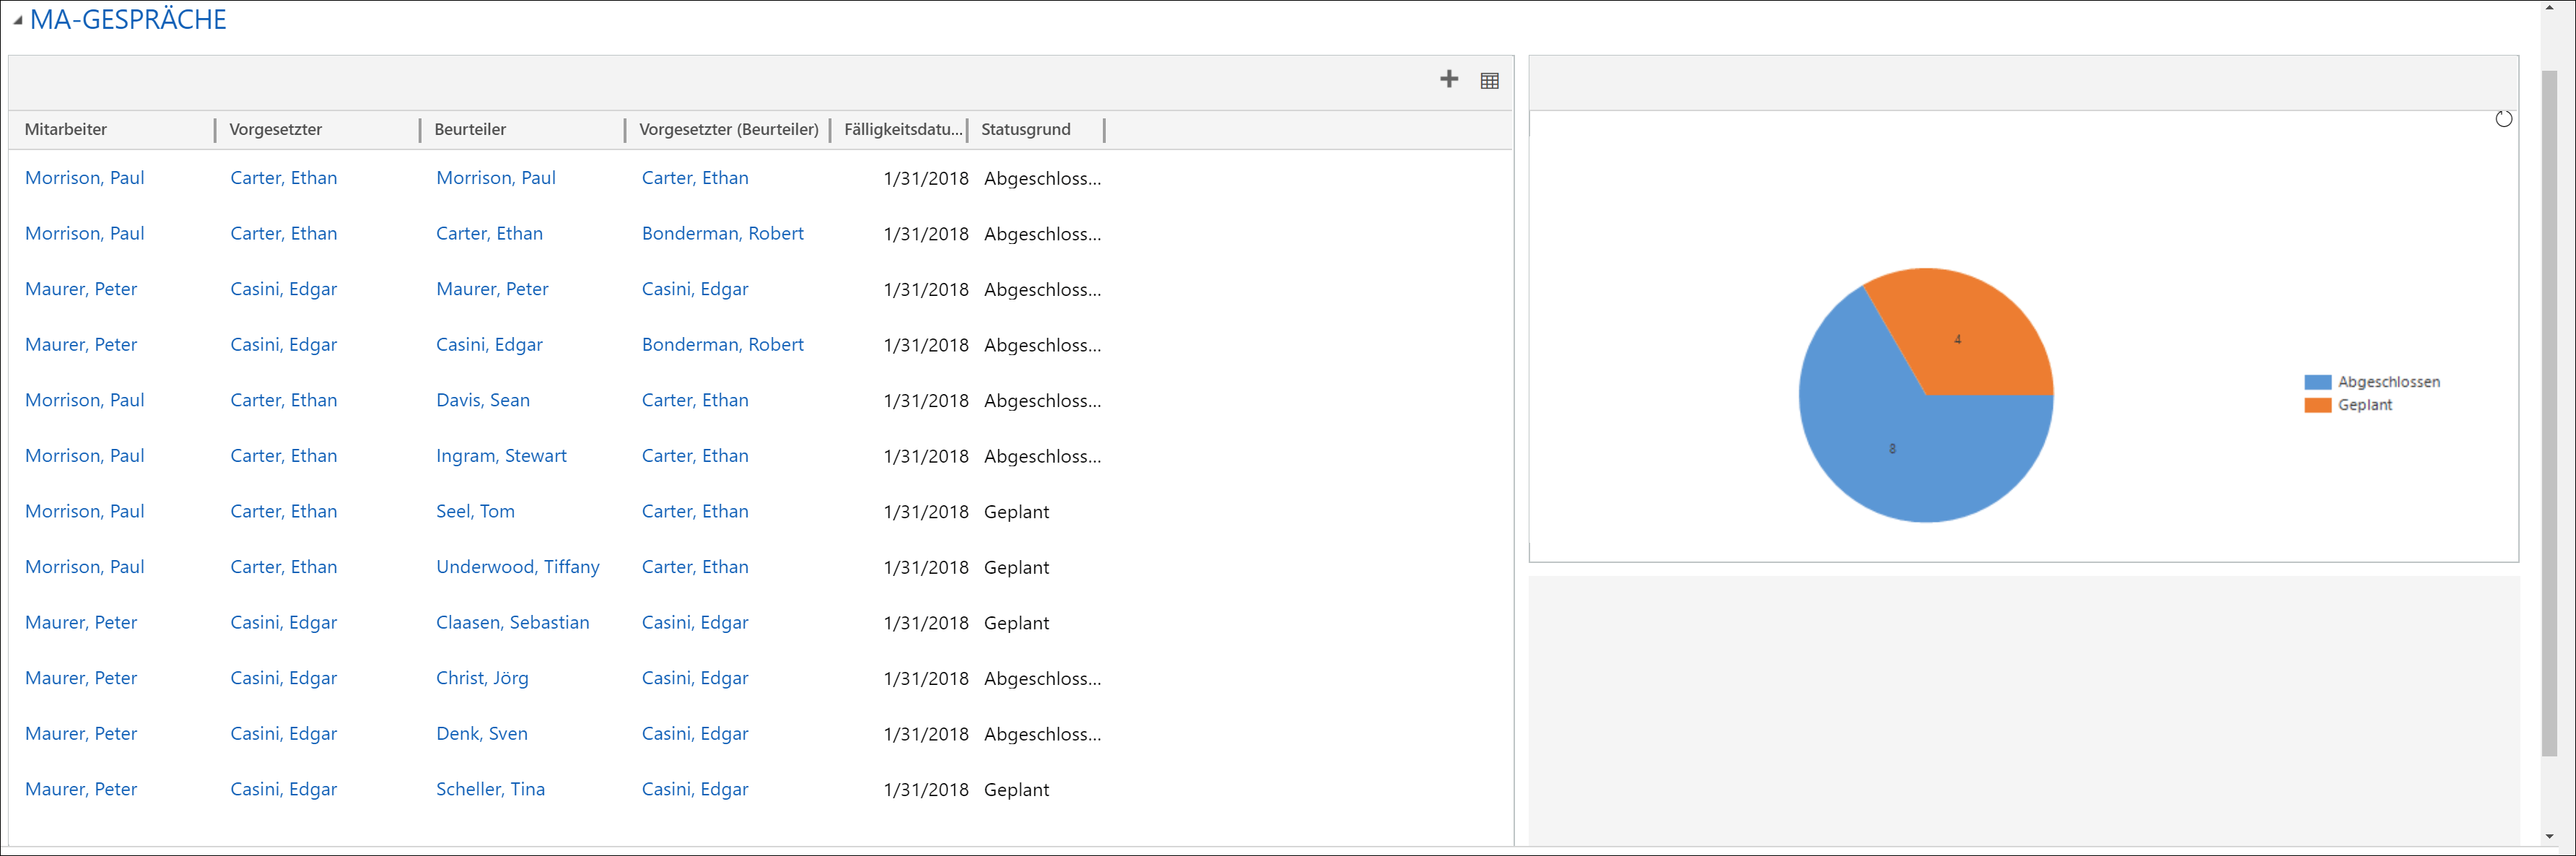Open Bonderman, Robert in the Casini, Edgar Beurteiler row
2576x856 pixels.
(723, 344)
